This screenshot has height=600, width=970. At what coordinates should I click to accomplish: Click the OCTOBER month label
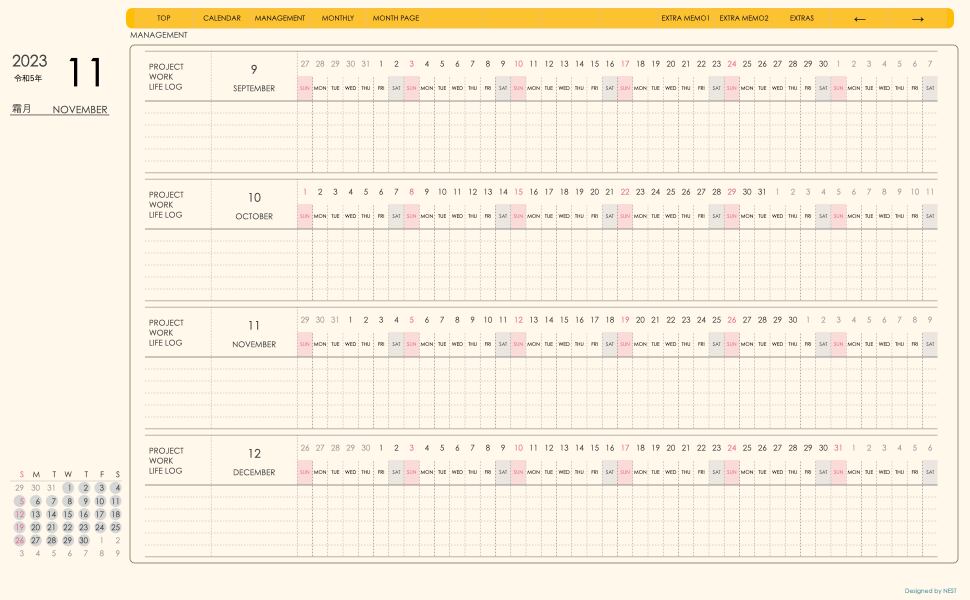(x=254, y=216)
